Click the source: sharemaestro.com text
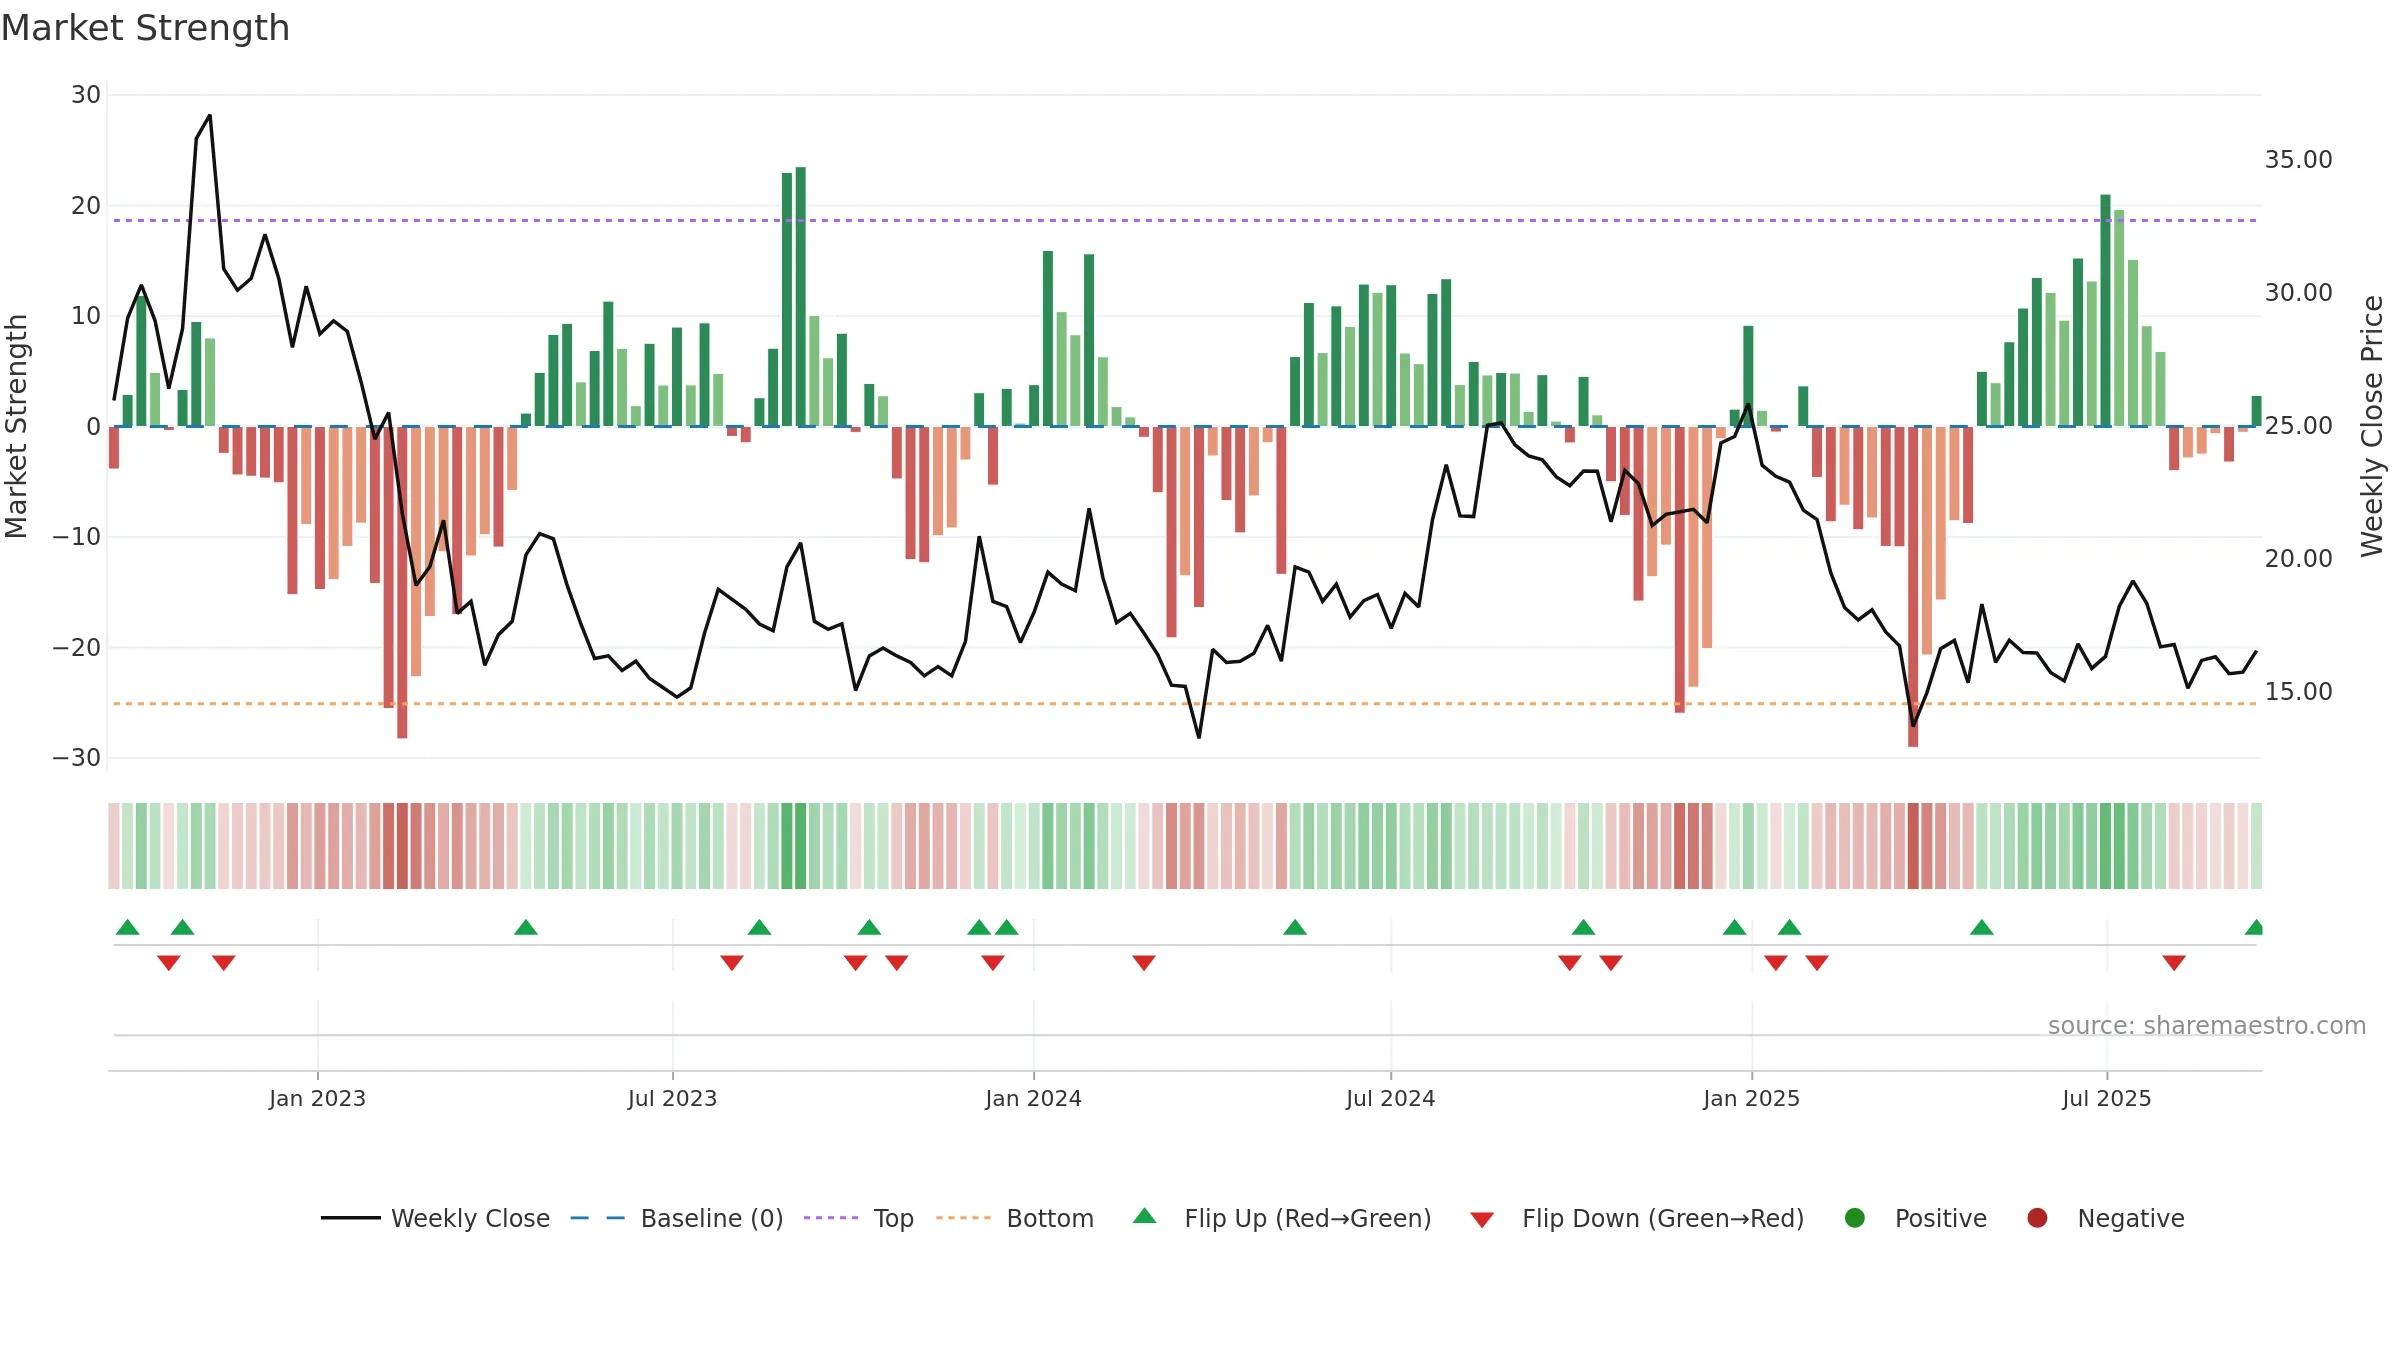 (2207, 1026)
